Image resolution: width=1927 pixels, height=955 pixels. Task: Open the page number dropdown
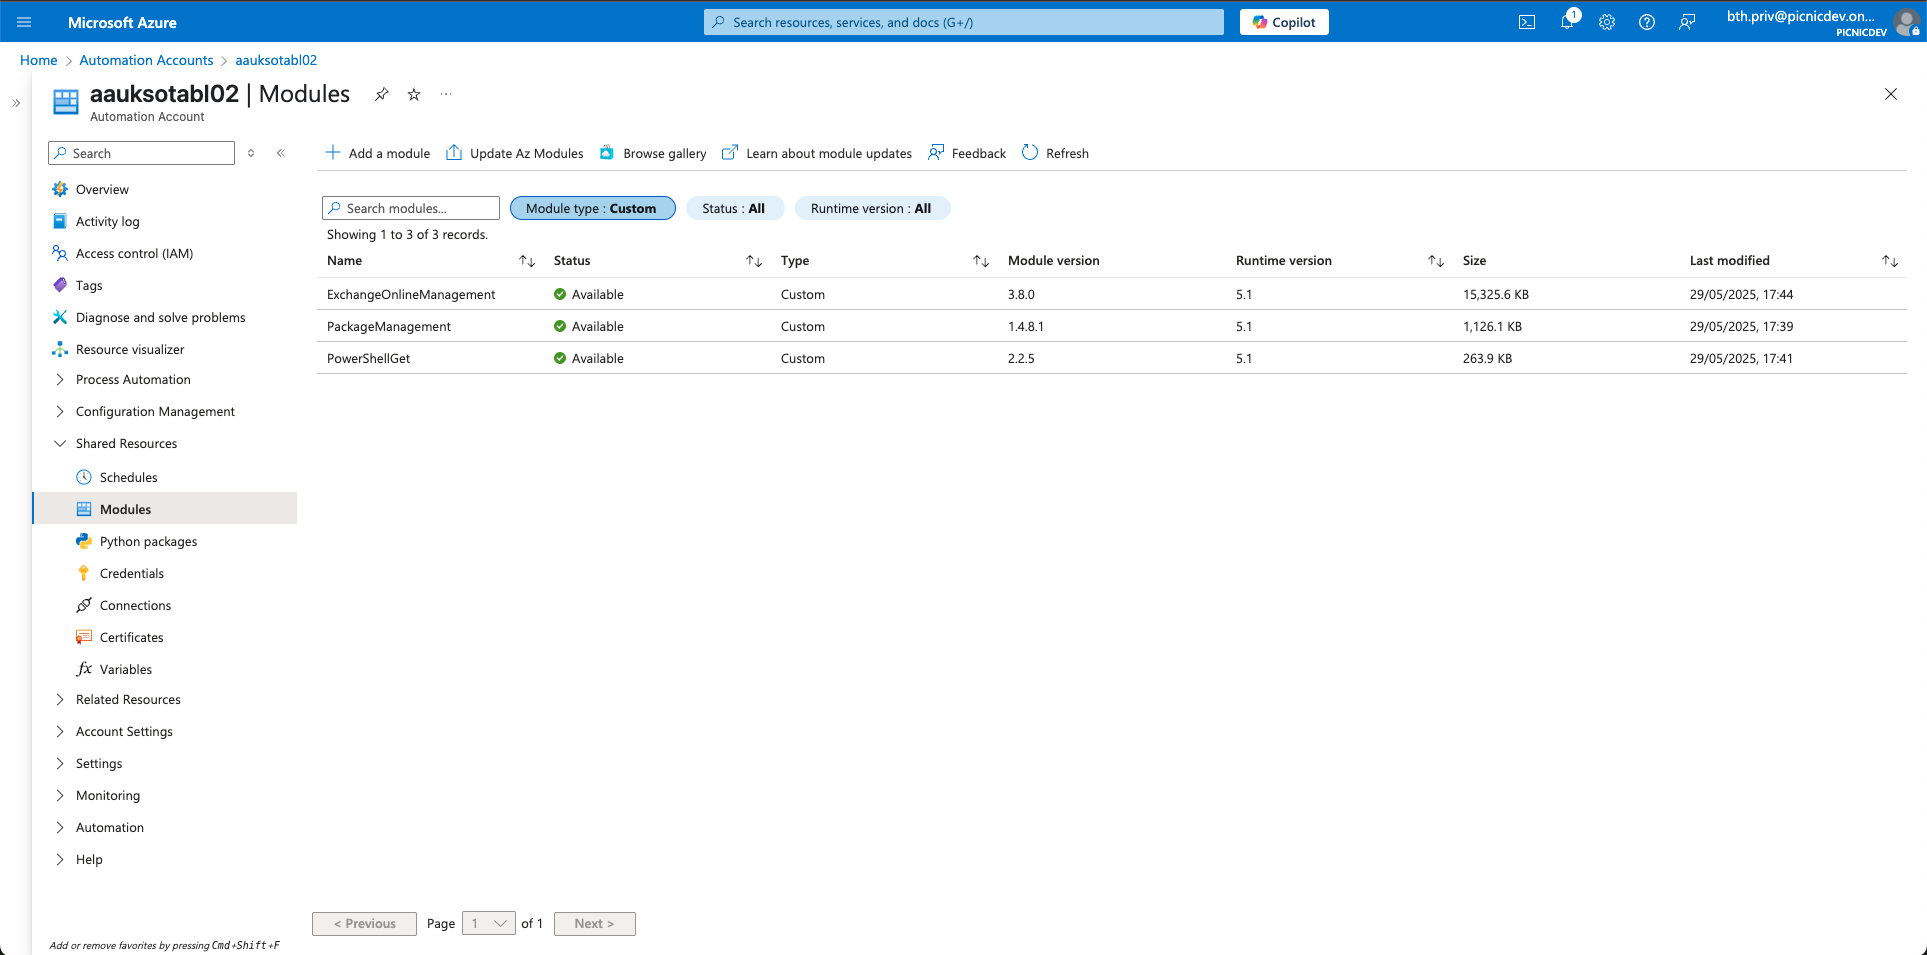coord(489,923)
